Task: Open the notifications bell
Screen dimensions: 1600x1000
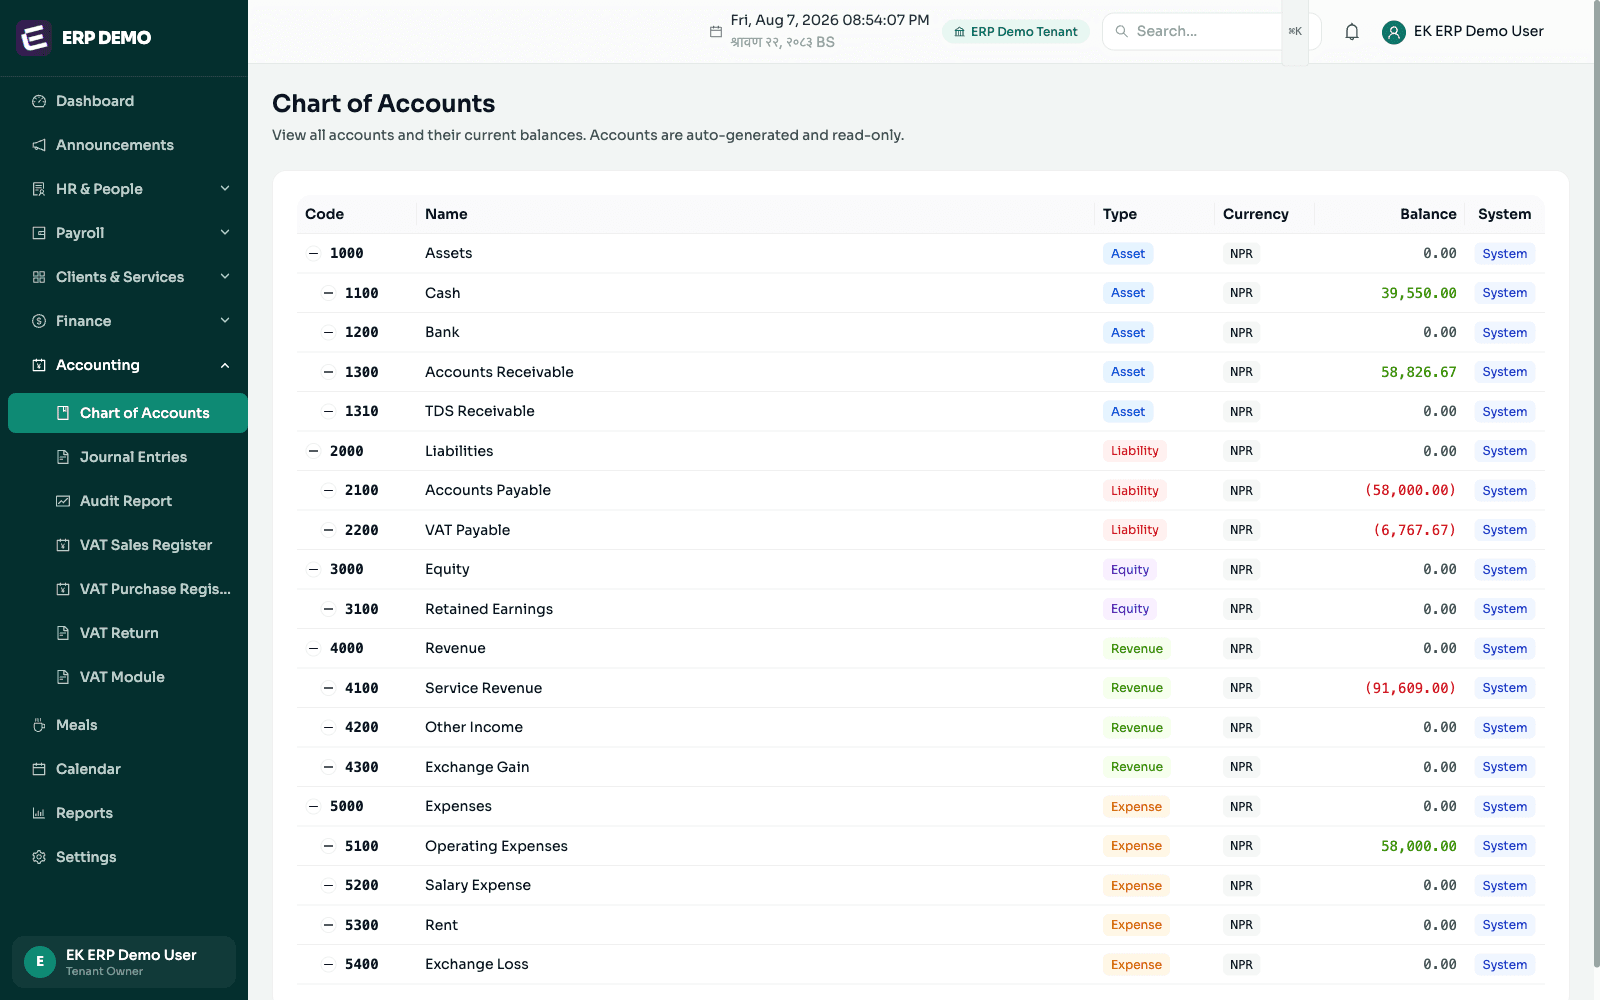Action: [1352, 32]
